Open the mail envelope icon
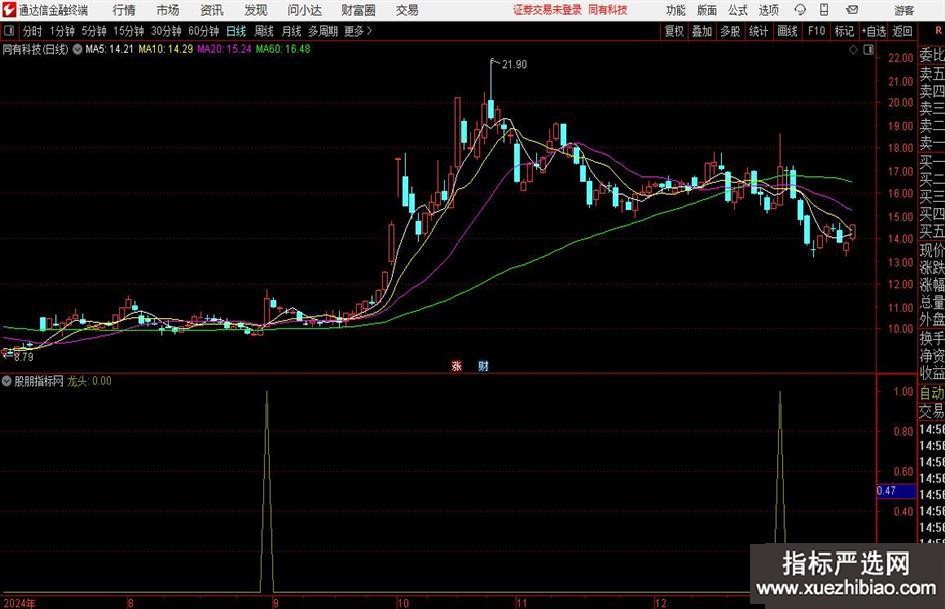This screenshot has width=945, height=609. pyautogui.click(x=852, y=10)
